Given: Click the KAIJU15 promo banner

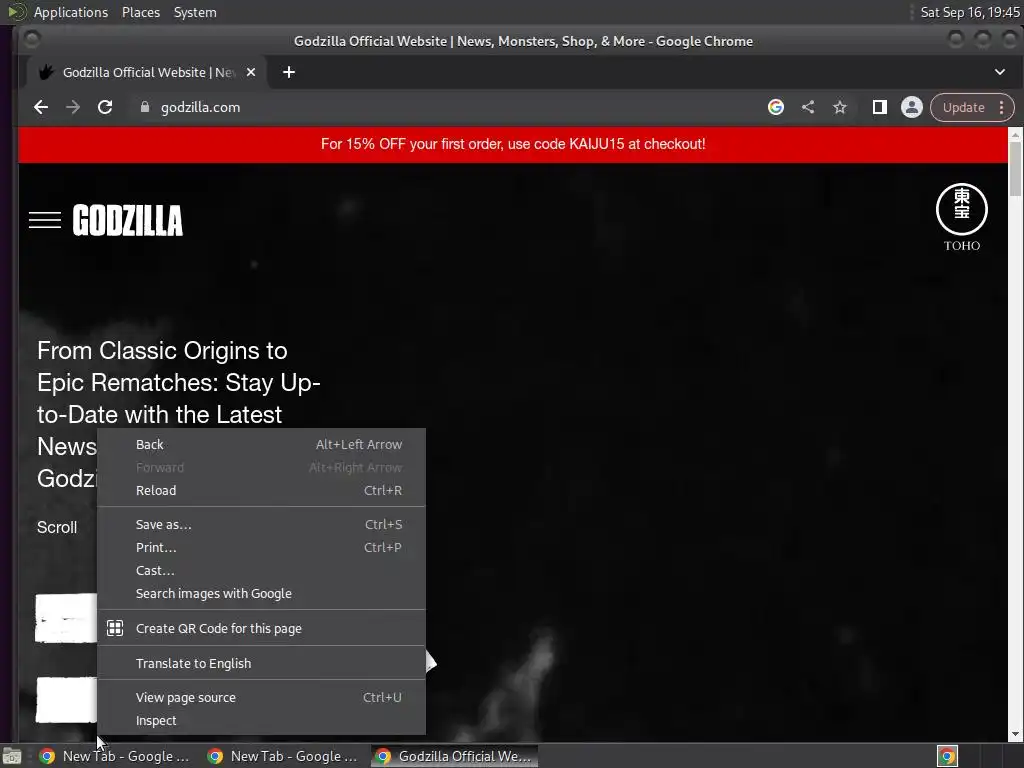Looking at the screenshot, I should click(513, 144).
